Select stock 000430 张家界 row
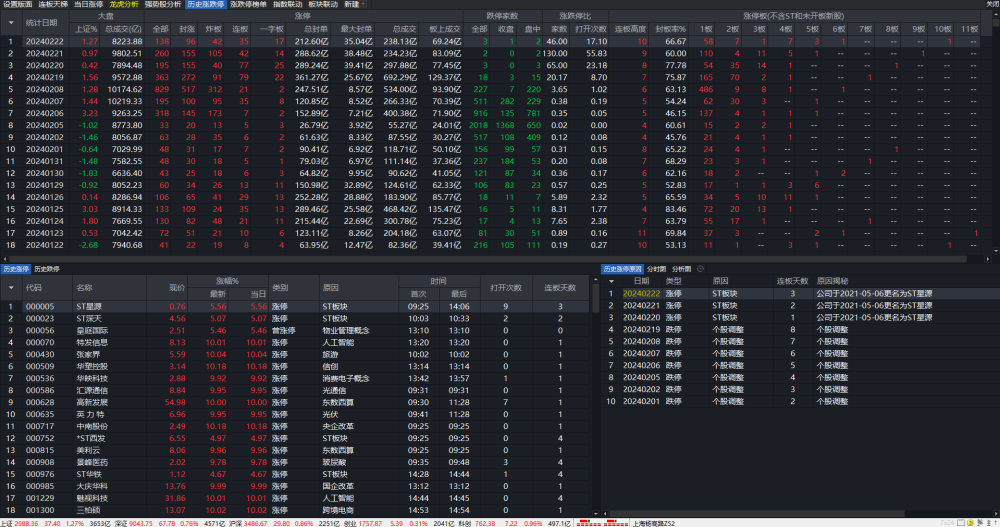 pos(295,355)
